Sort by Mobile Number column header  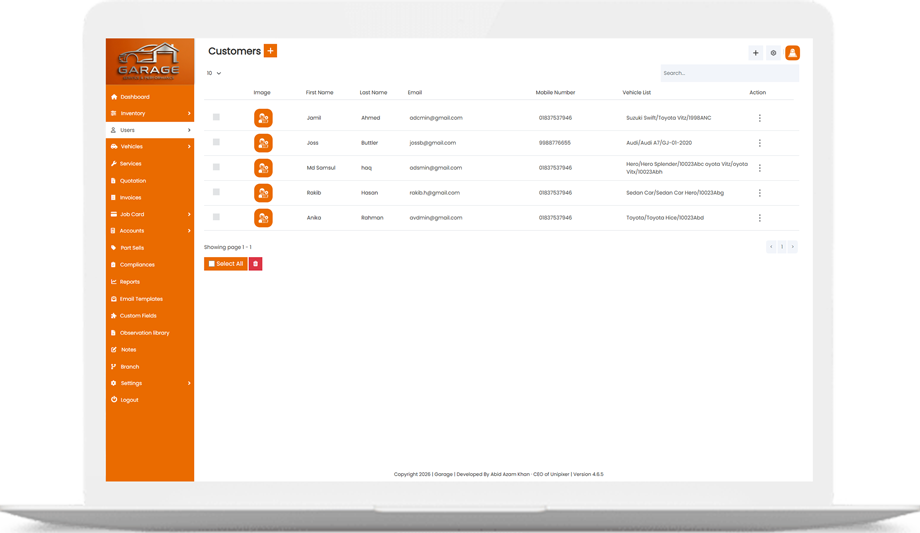[x=555, y=93]
